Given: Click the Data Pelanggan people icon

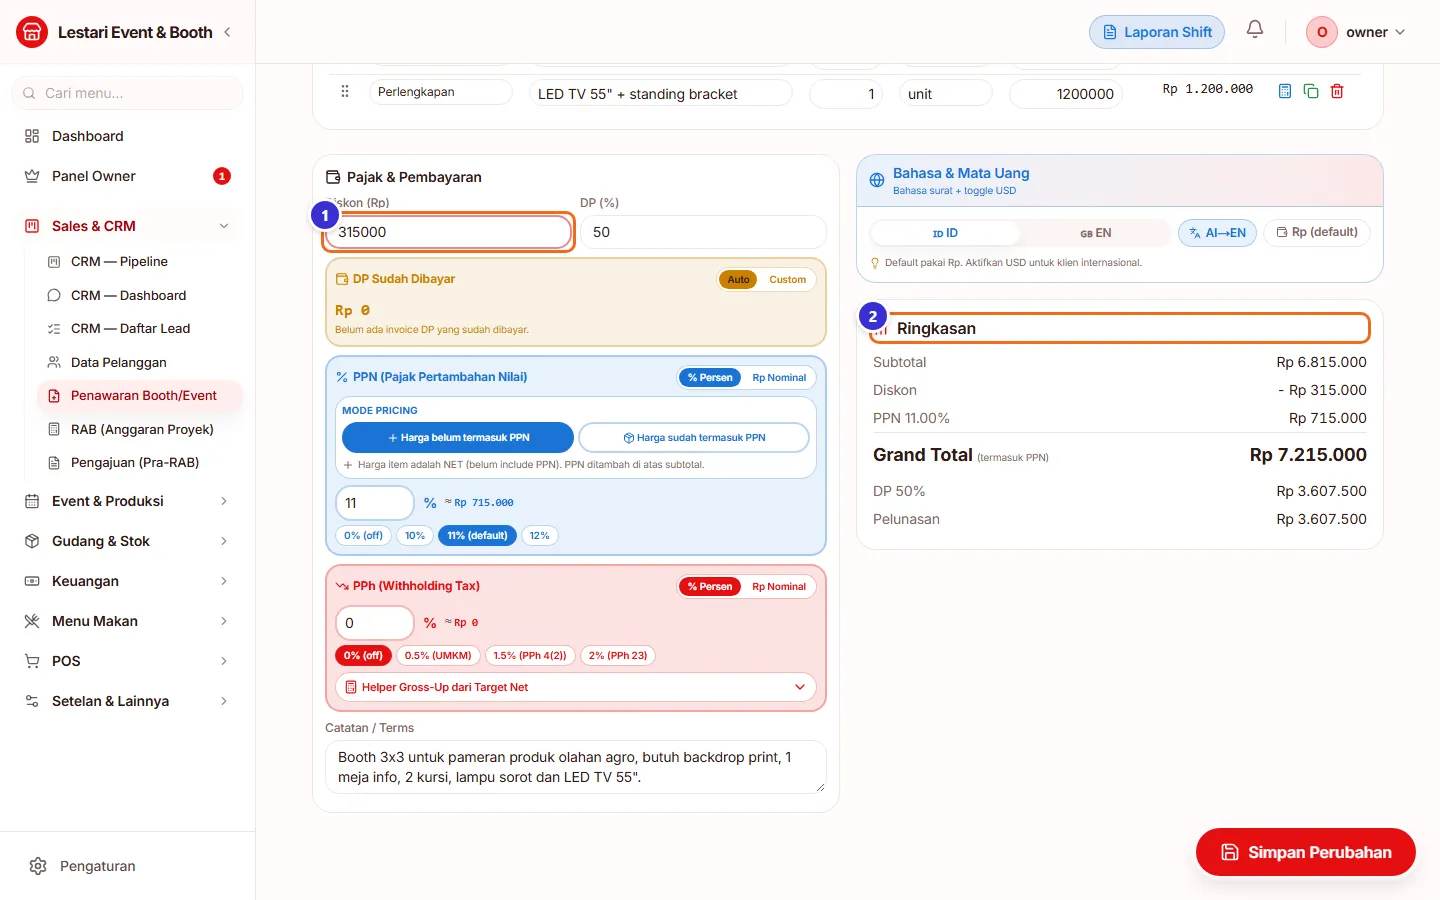Looking at the screenshot, I should click(54, 362).
